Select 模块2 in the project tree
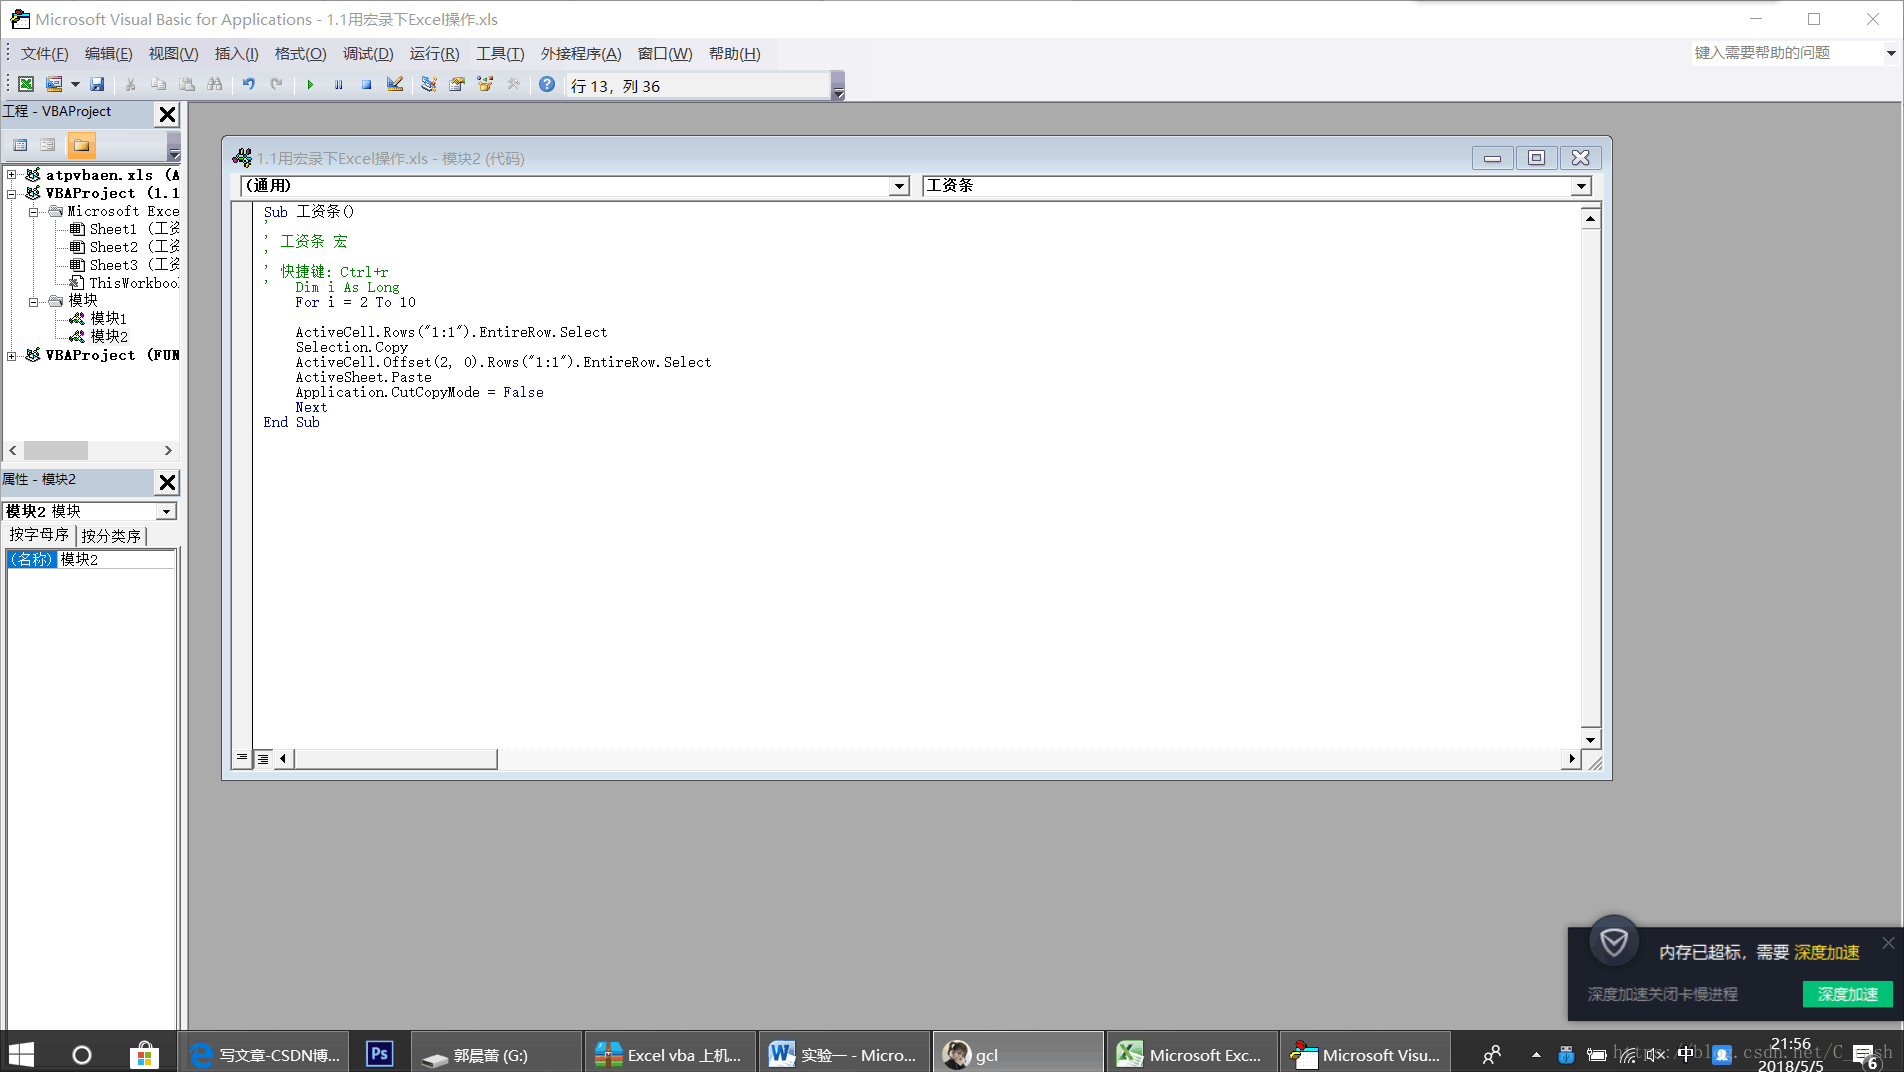1904x1072 pixels. pyautogui.click(x=98, y=336)
